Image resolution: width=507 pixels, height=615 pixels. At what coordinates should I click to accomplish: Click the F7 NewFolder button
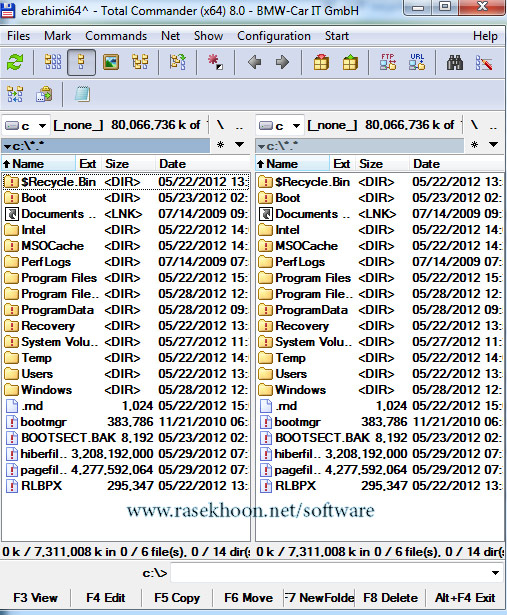319,598
